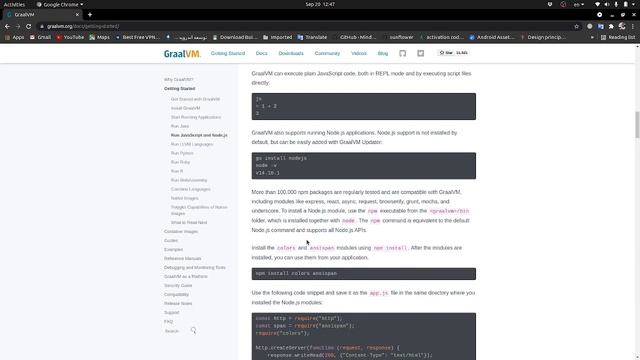The image size is (640, 360).
Task: Open a new tab with the plus button
Action: pos(90,15)
